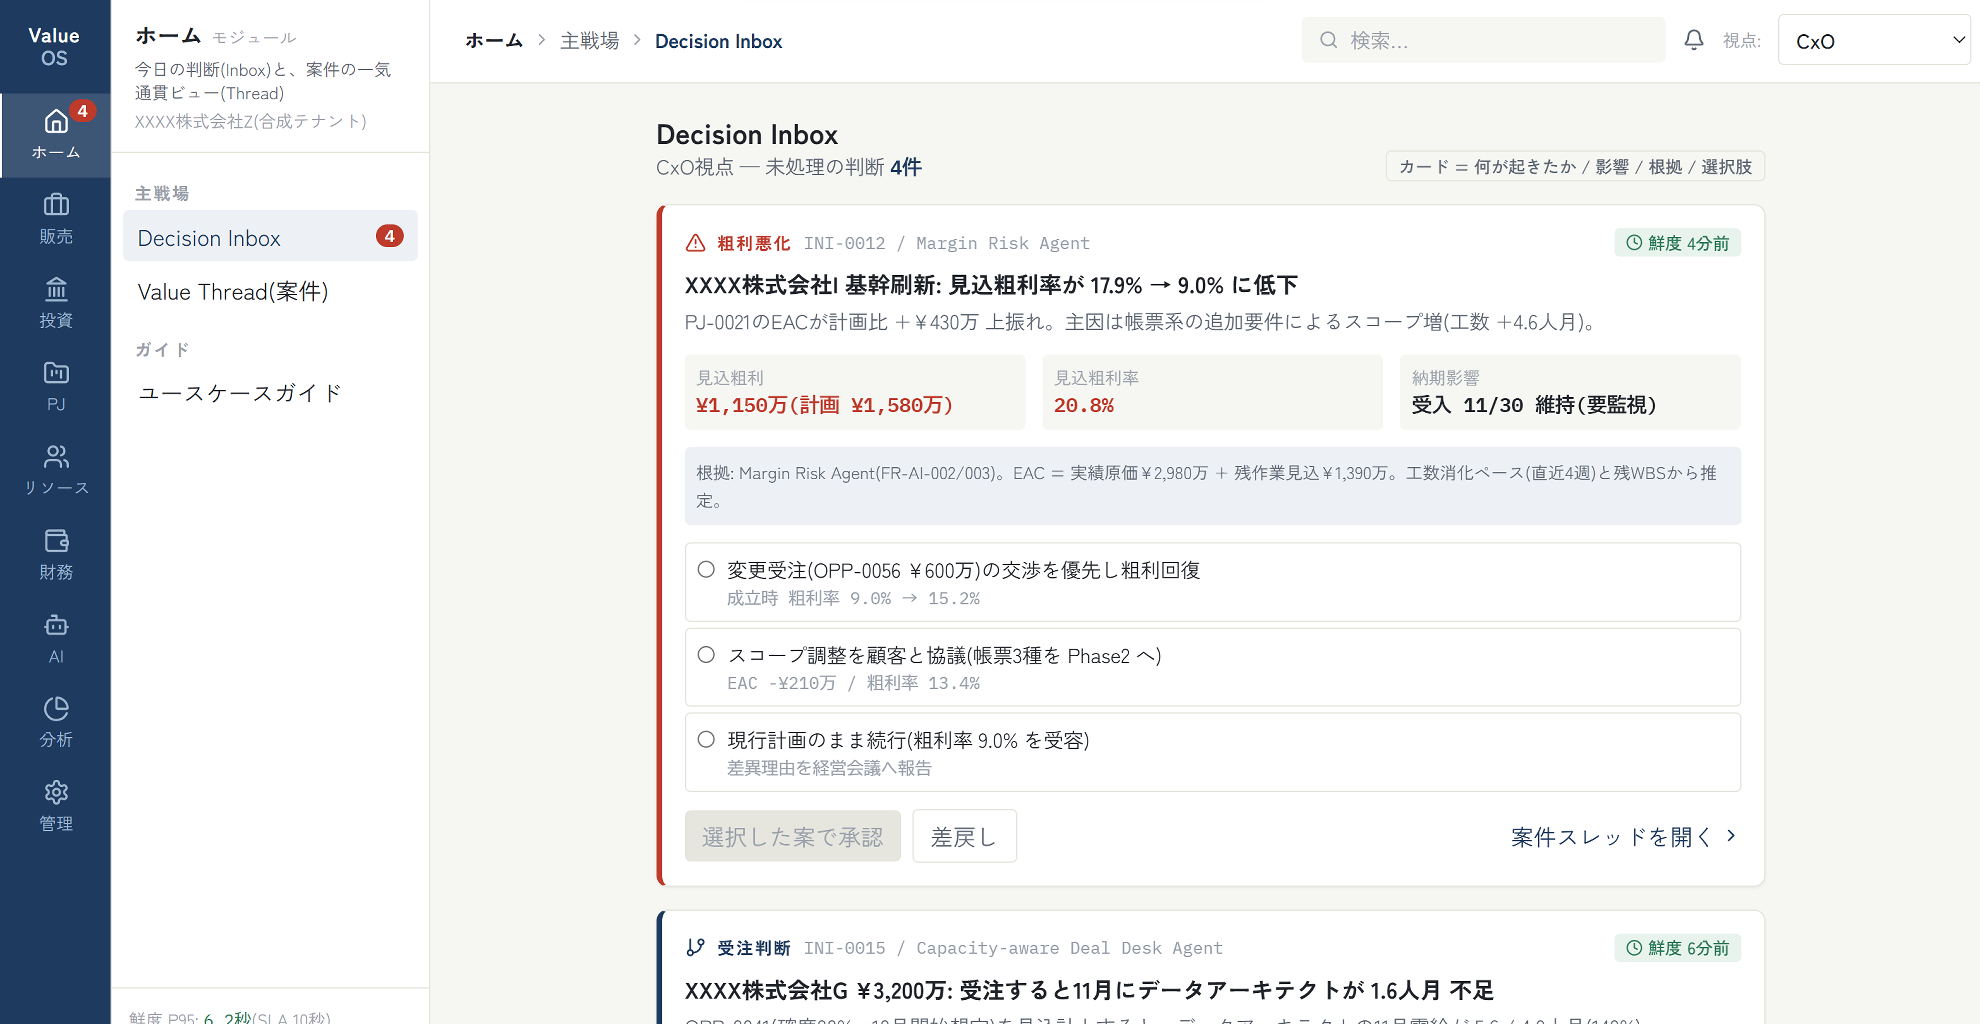Click the Value OS logo
The image size is (1980, 1024).
tap(54, 46)
